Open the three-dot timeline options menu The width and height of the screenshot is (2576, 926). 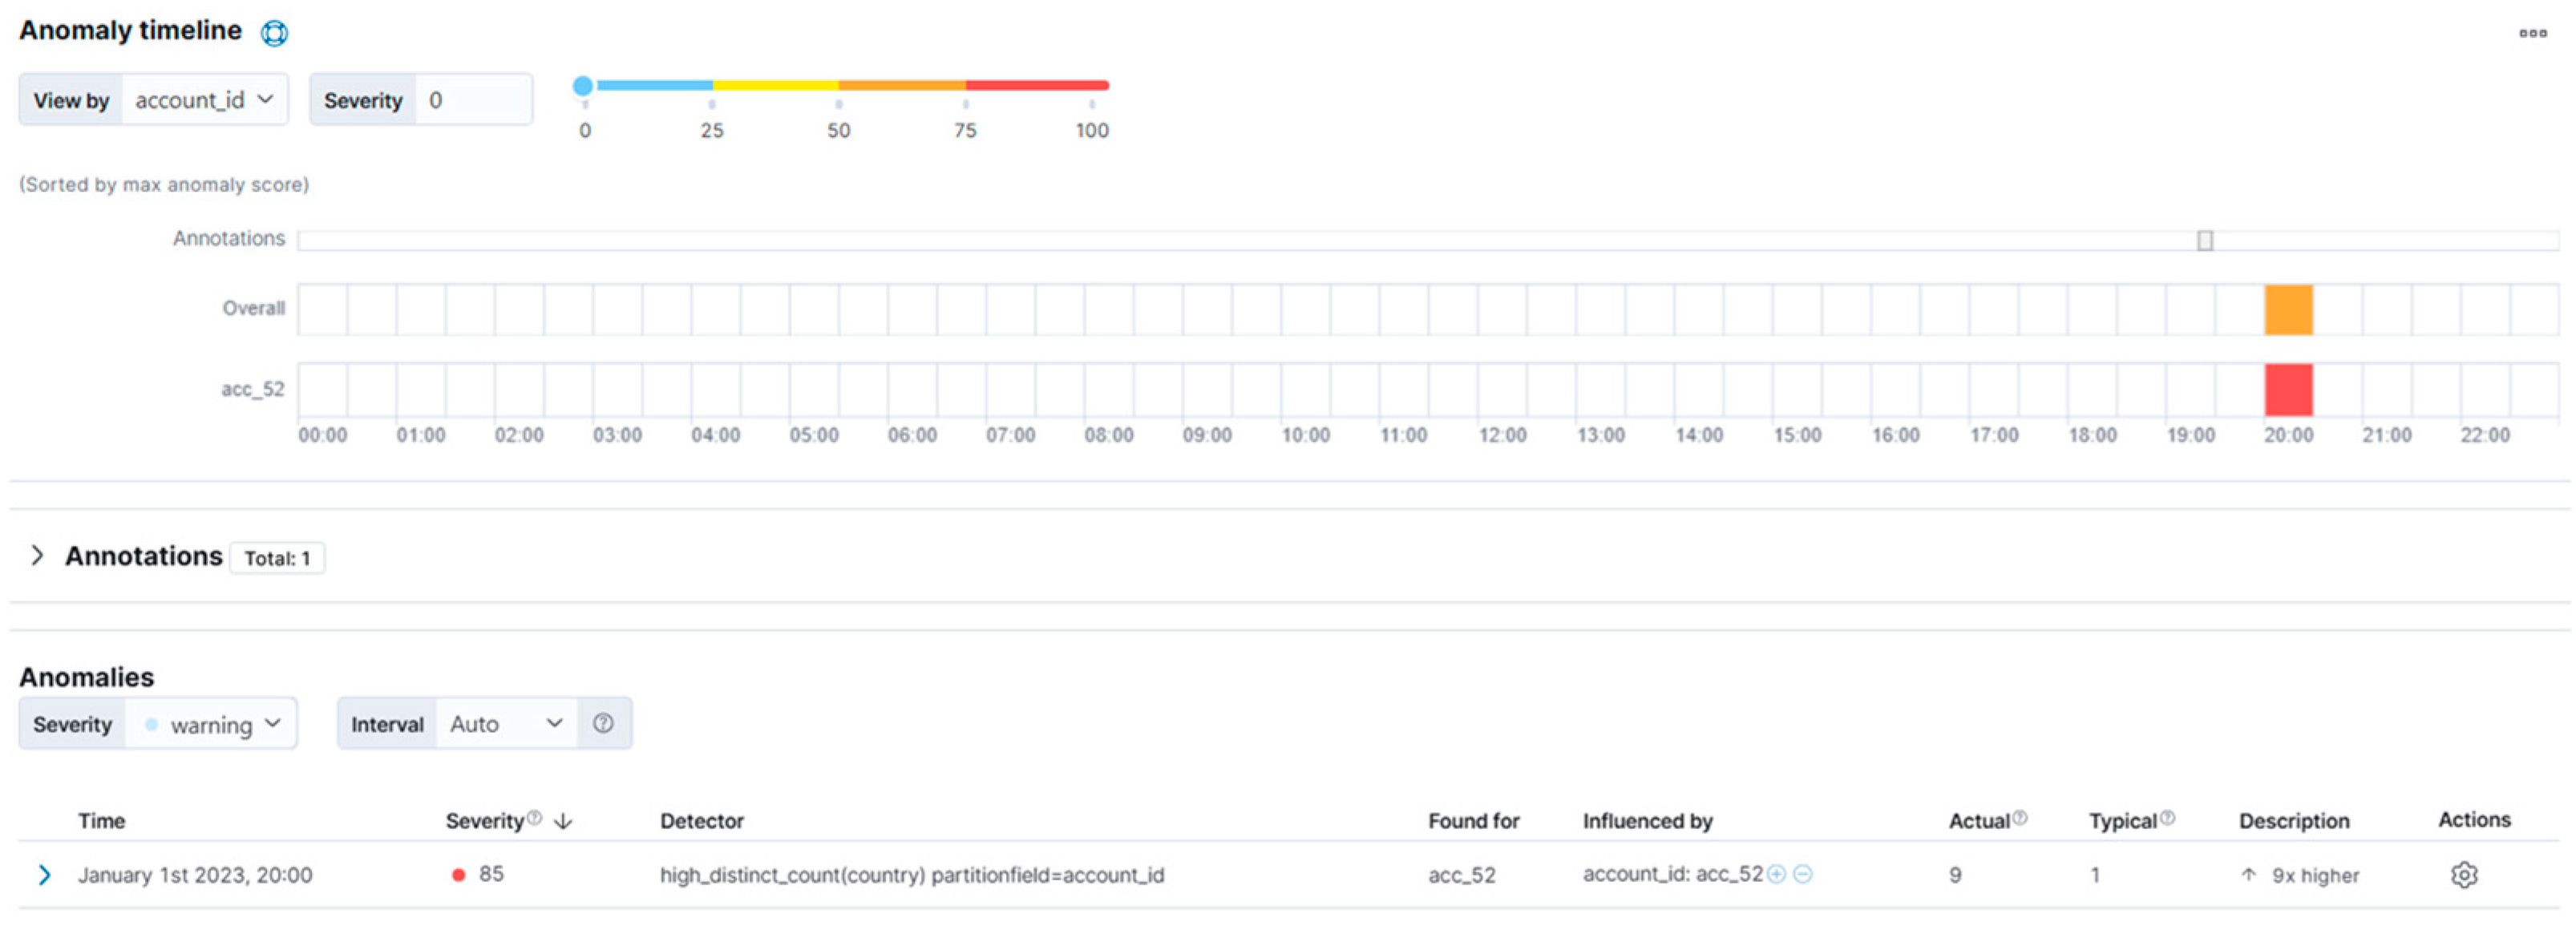click(2532, 33)
